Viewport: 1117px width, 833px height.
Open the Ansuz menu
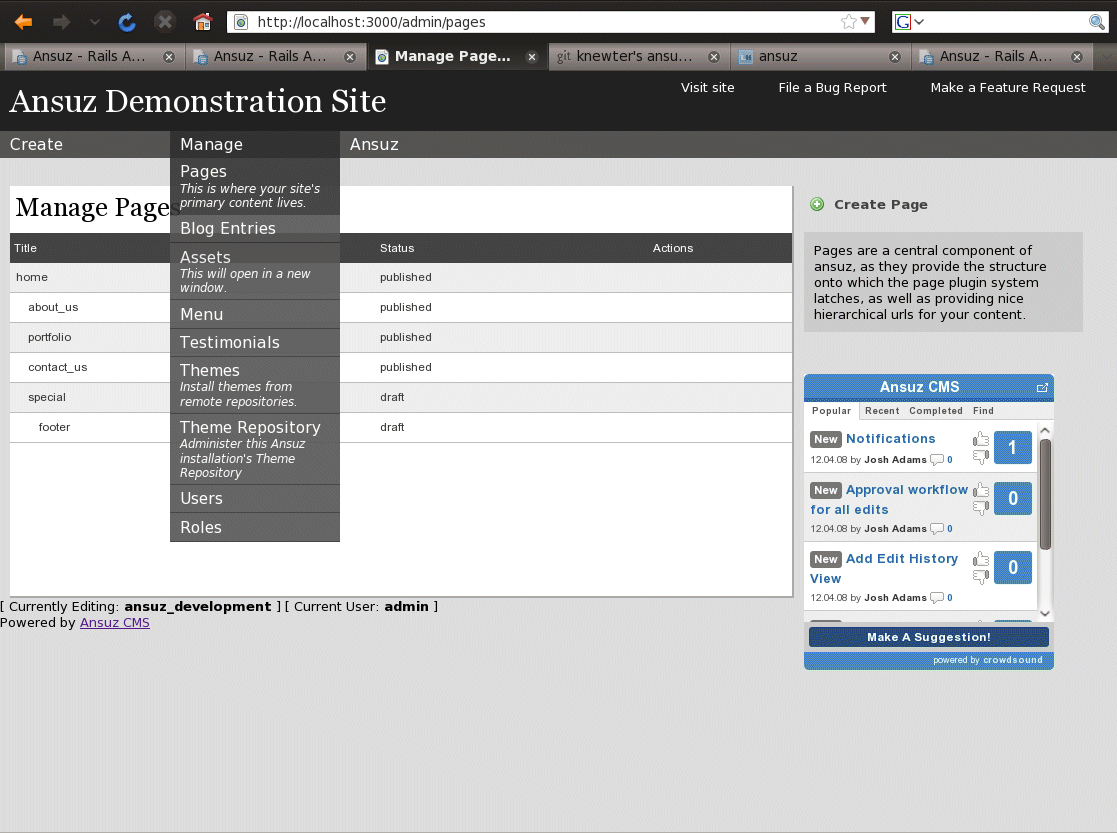[x=374, y=145]
